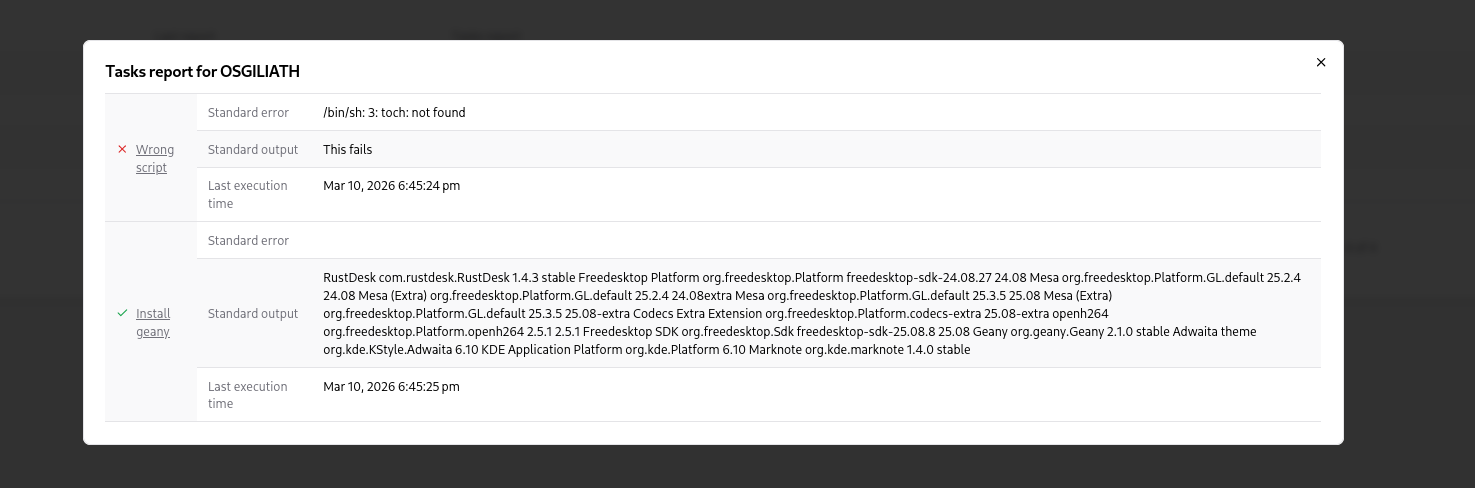
Task: Click Install geany's Standard output label
Action: pos(253,314)
